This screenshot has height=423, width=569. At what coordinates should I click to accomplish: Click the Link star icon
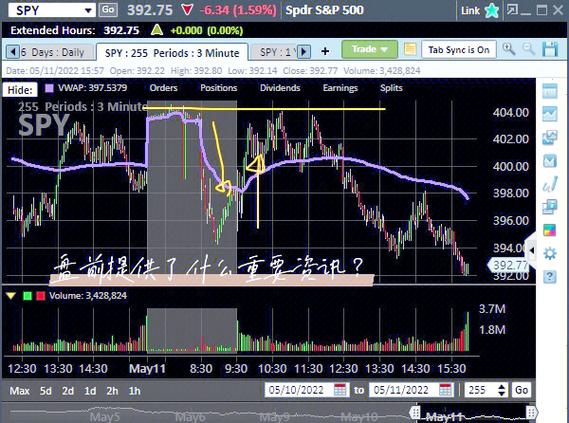pos(492,11)
